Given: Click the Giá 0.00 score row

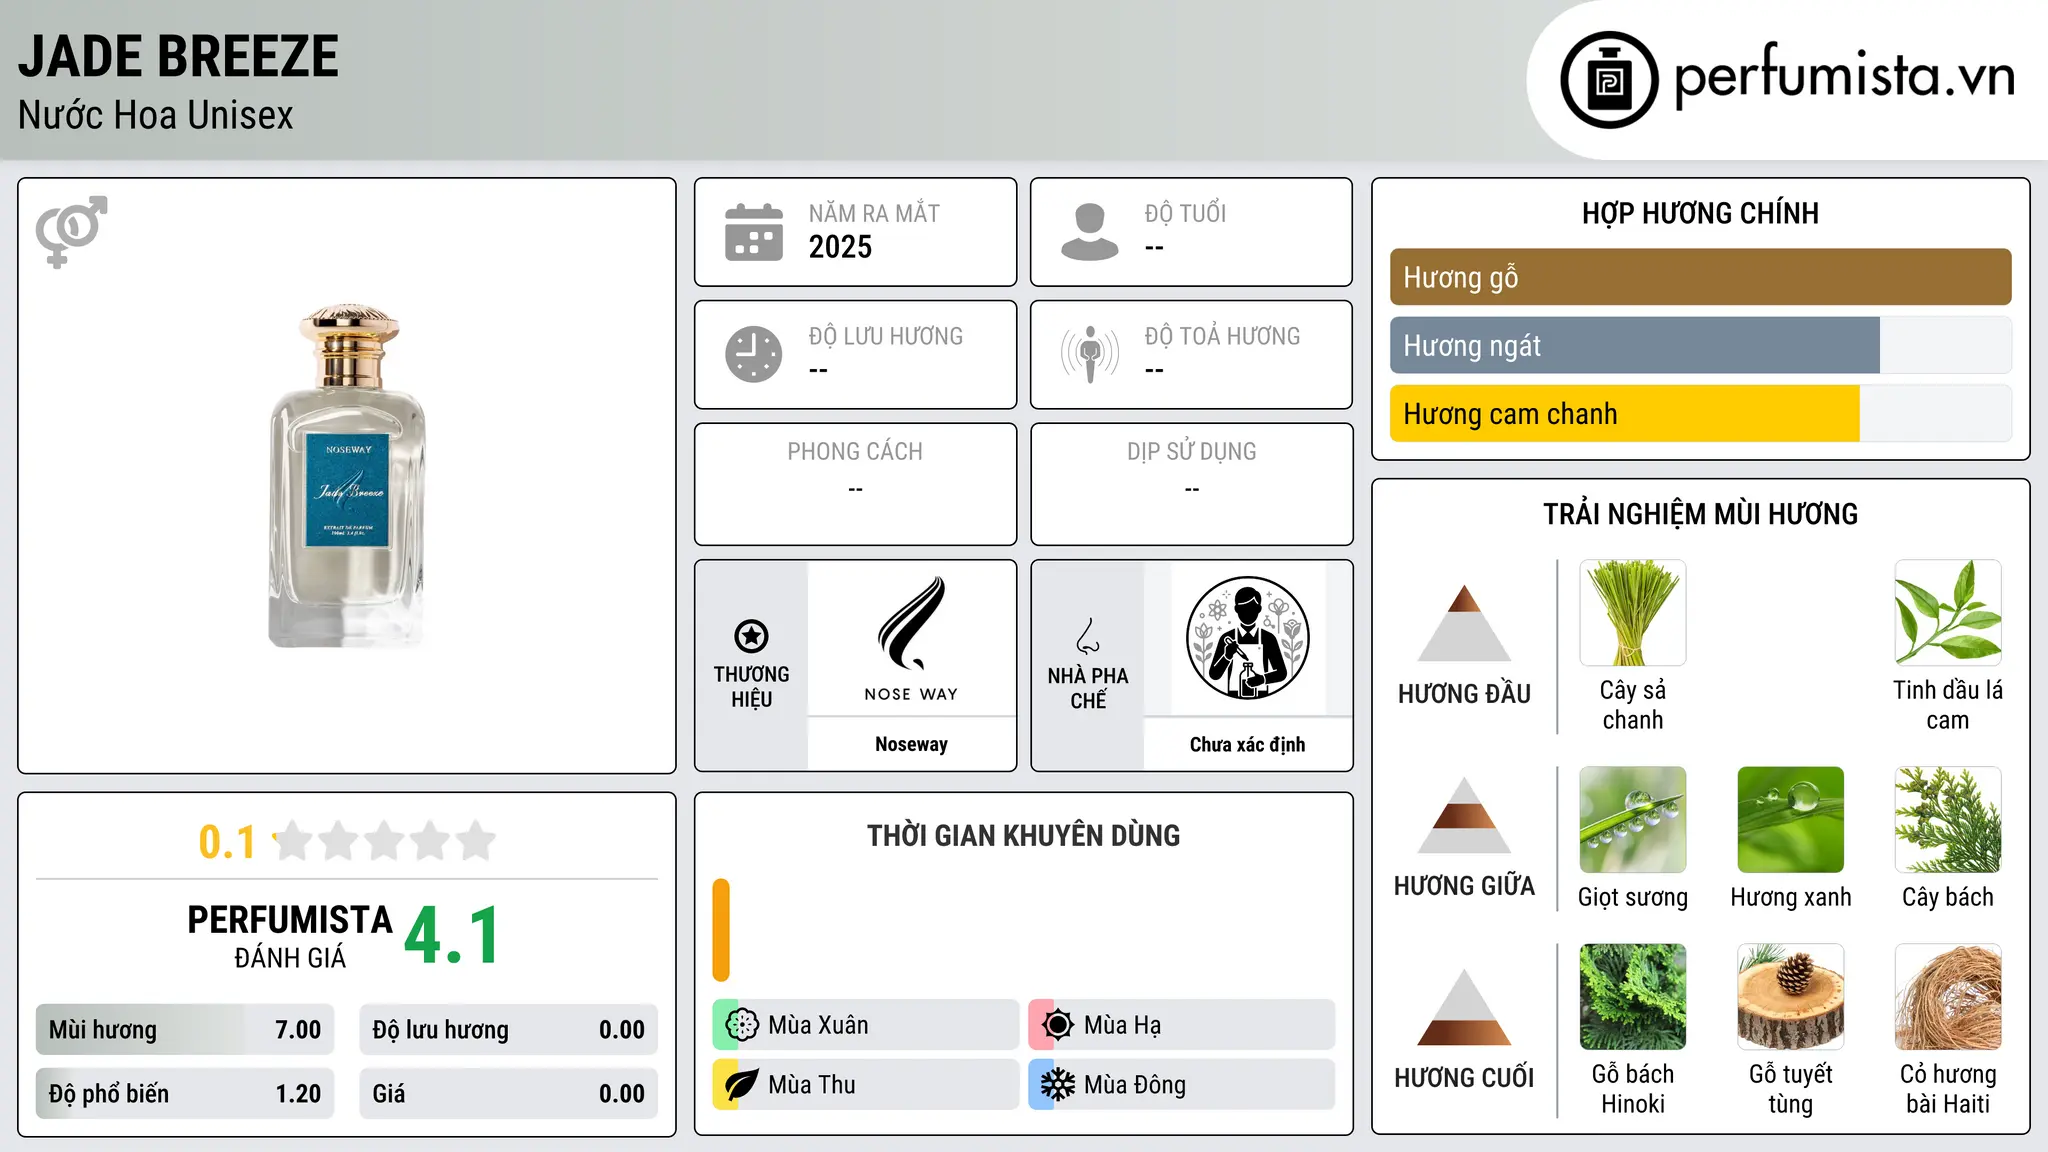Looking at the screenshot, I should click(509, 1094).
